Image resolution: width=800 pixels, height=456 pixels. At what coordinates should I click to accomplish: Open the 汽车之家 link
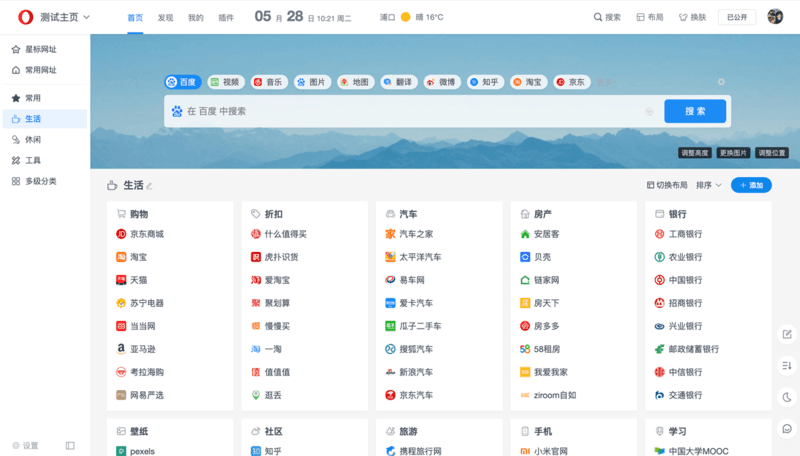pos(409,234)
